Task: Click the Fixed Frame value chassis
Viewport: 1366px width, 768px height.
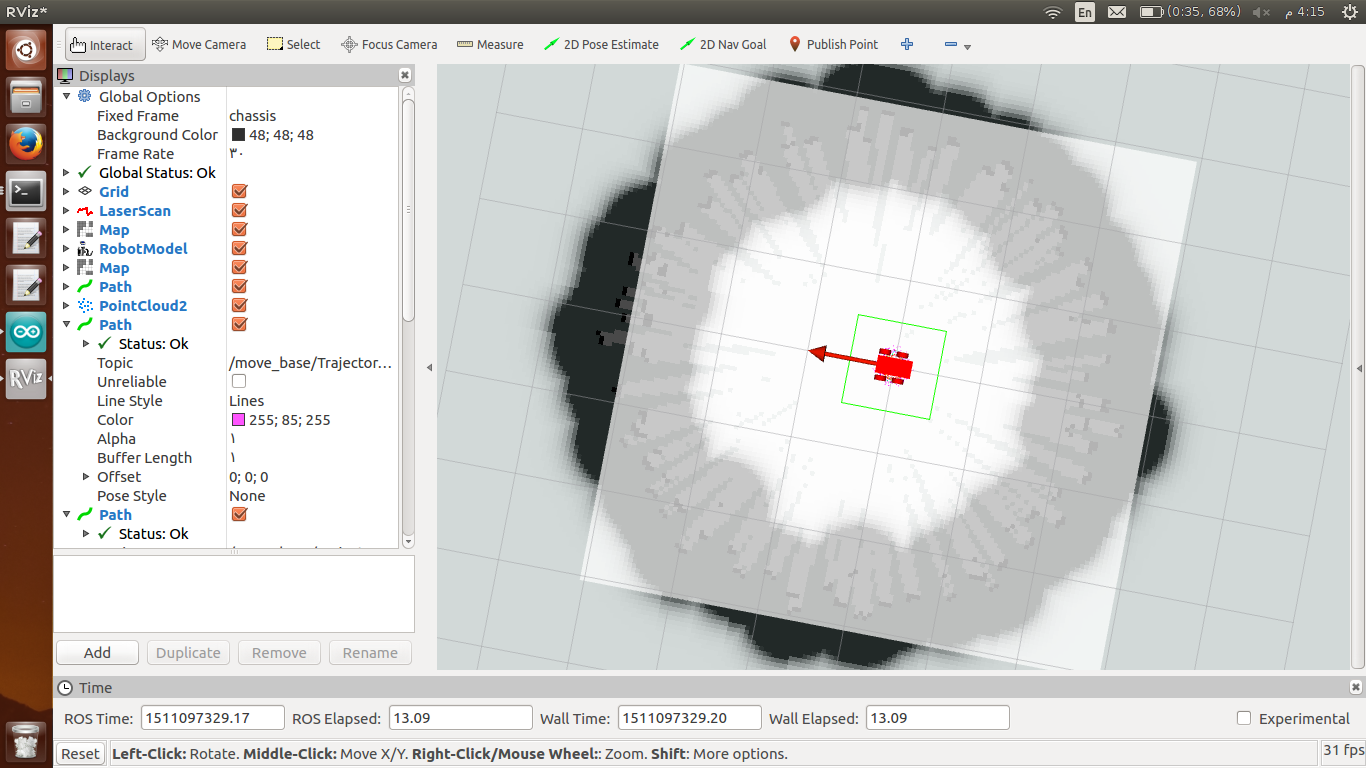Action: [x=253, y=115]
